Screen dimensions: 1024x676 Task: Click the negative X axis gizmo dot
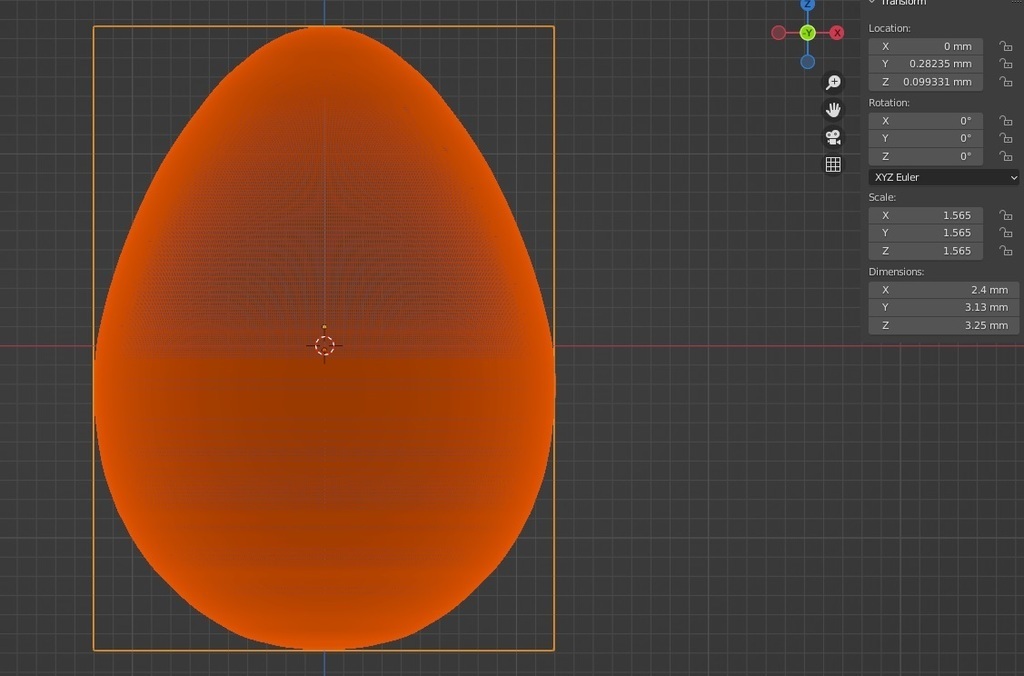778,33
